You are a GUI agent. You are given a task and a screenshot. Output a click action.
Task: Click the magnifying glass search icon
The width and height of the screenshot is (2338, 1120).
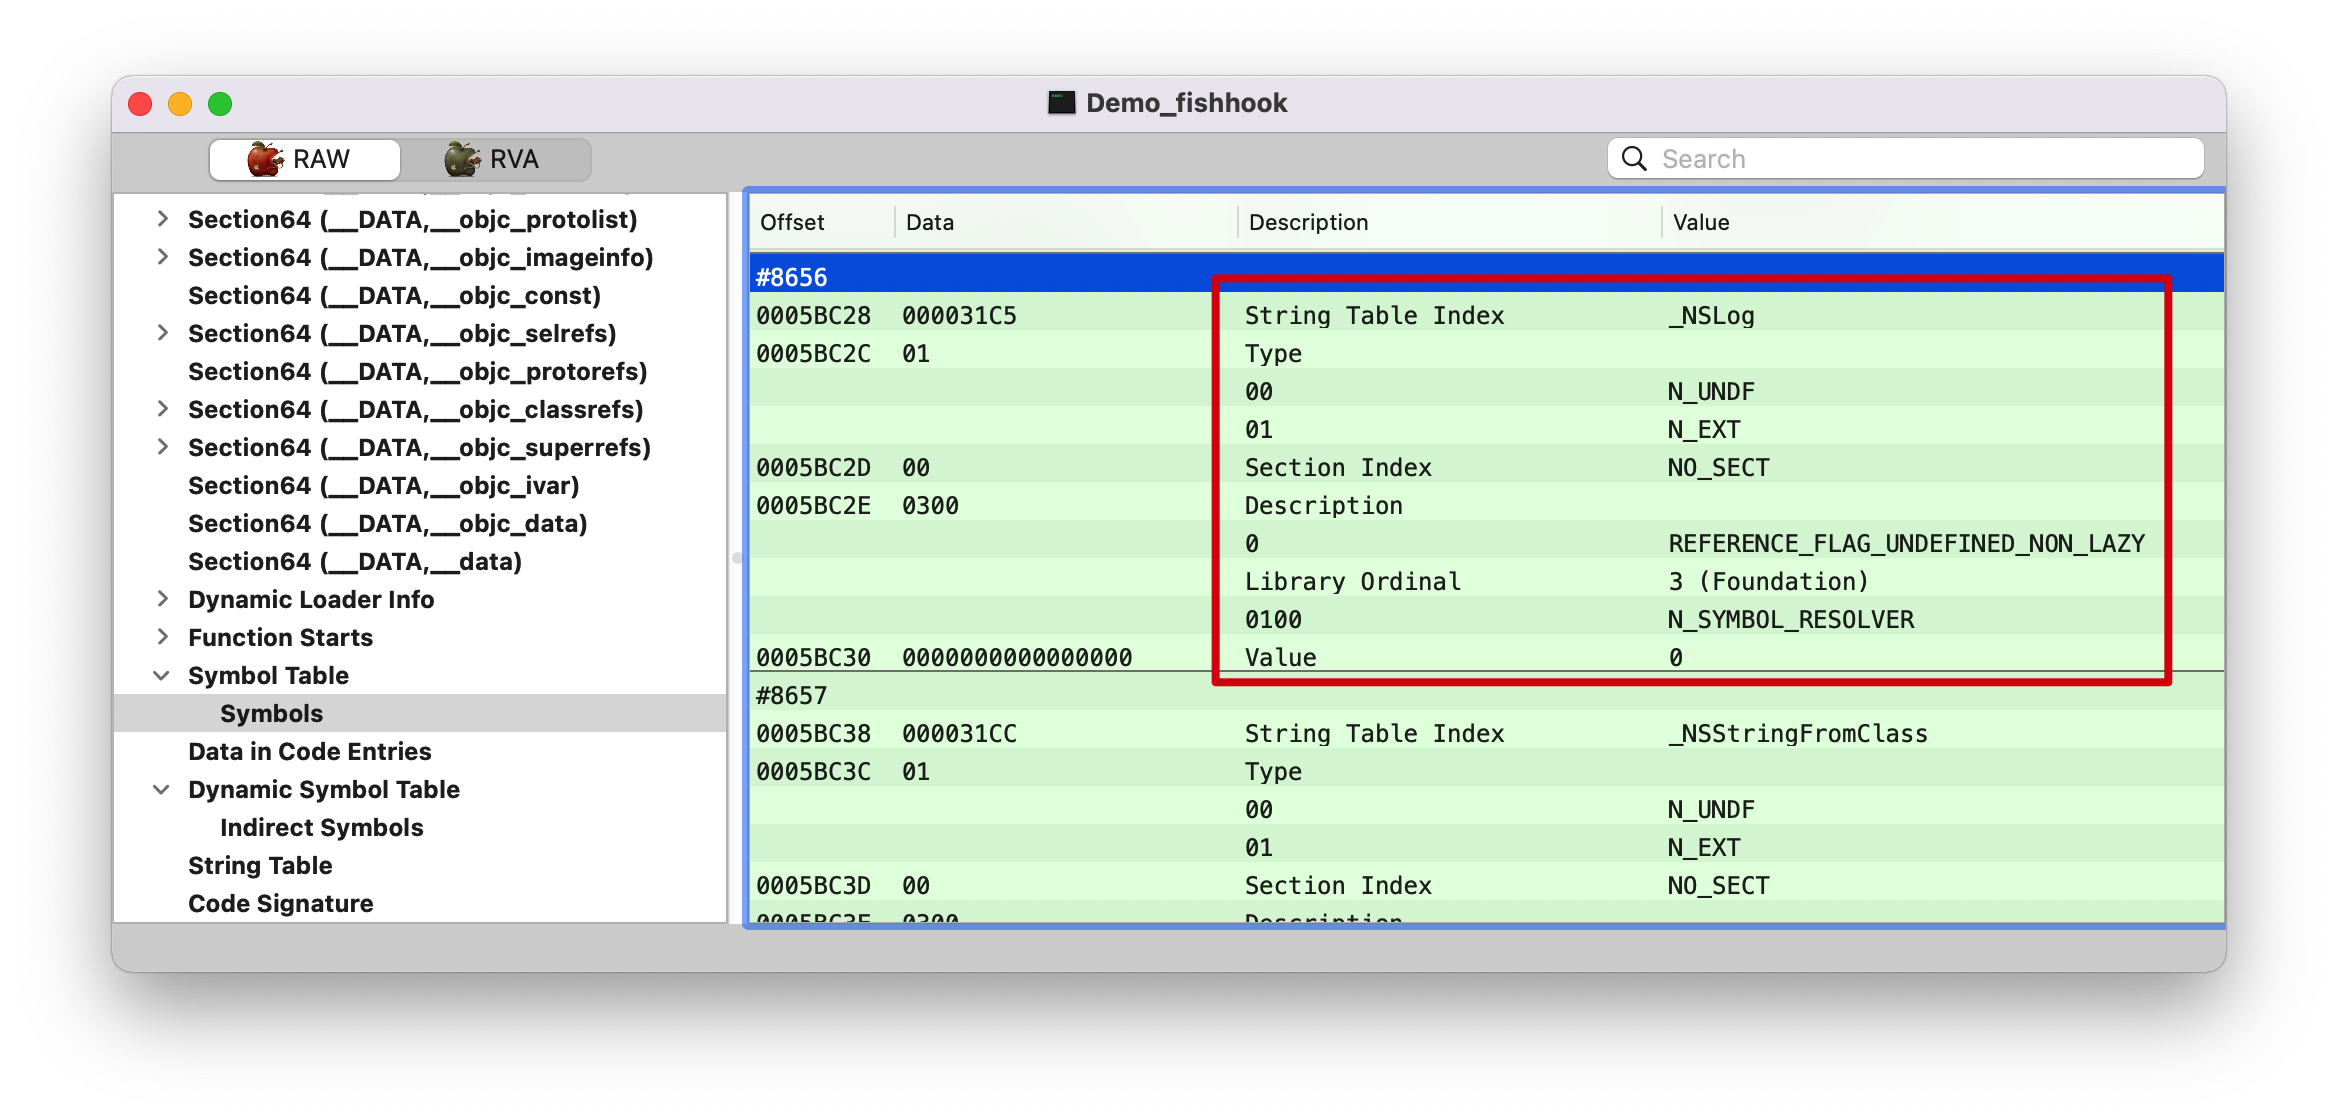coord(1634,159)
